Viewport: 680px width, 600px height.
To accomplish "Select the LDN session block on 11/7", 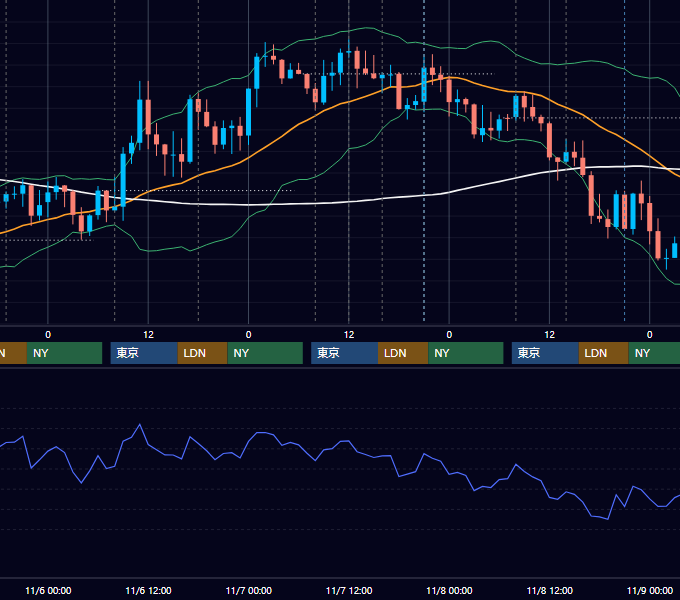I will (x=403, y=353).
